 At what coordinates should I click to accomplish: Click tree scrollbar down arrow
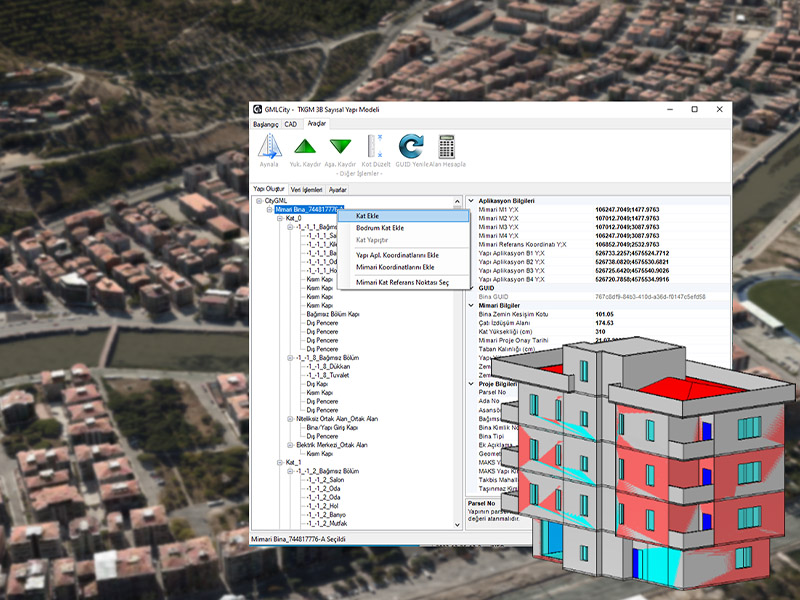coord(458,524)
